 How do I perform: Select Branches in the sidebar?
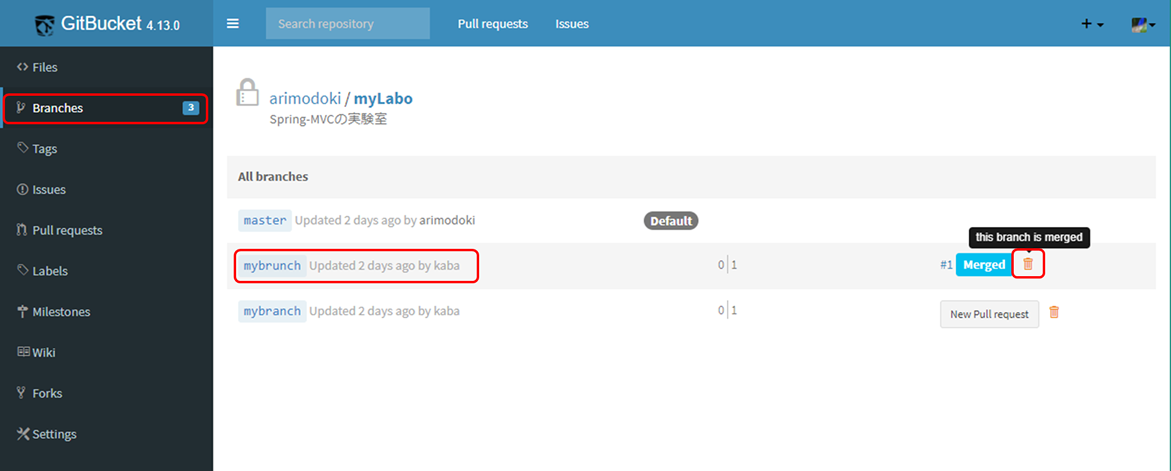106,108
